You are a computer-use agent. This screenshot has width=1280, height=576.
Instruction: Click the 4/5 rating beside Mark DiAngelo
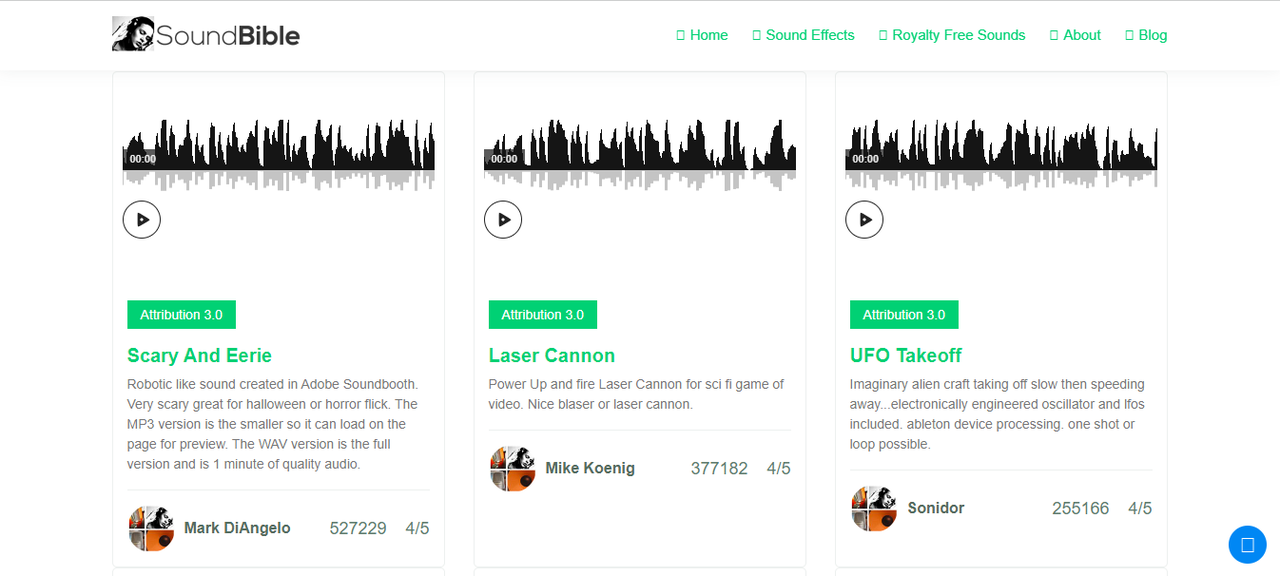(417, 528)
